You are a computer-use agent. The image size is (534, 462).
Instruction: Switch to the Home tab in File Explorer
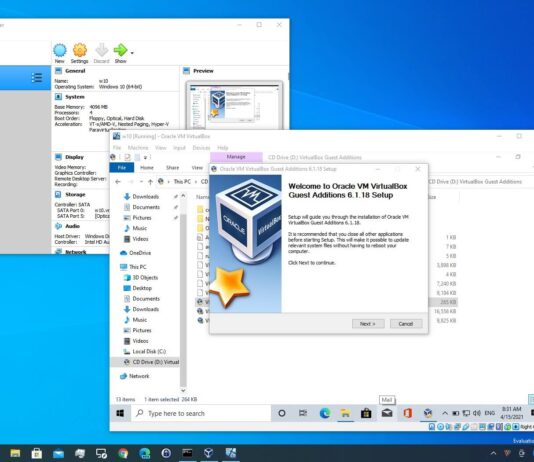click(x=147, y=168)
